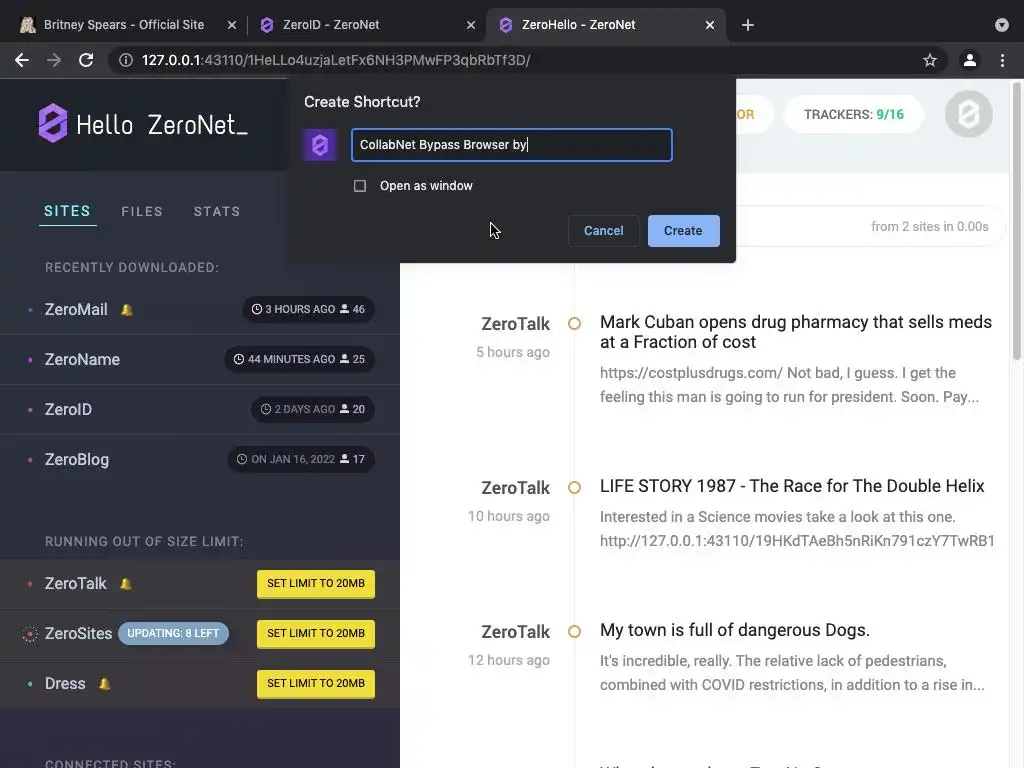Switch to Britney Spears - Official Site tab
The width and height of the screenshot is (1024, 768).
click(x=123, y=25)
